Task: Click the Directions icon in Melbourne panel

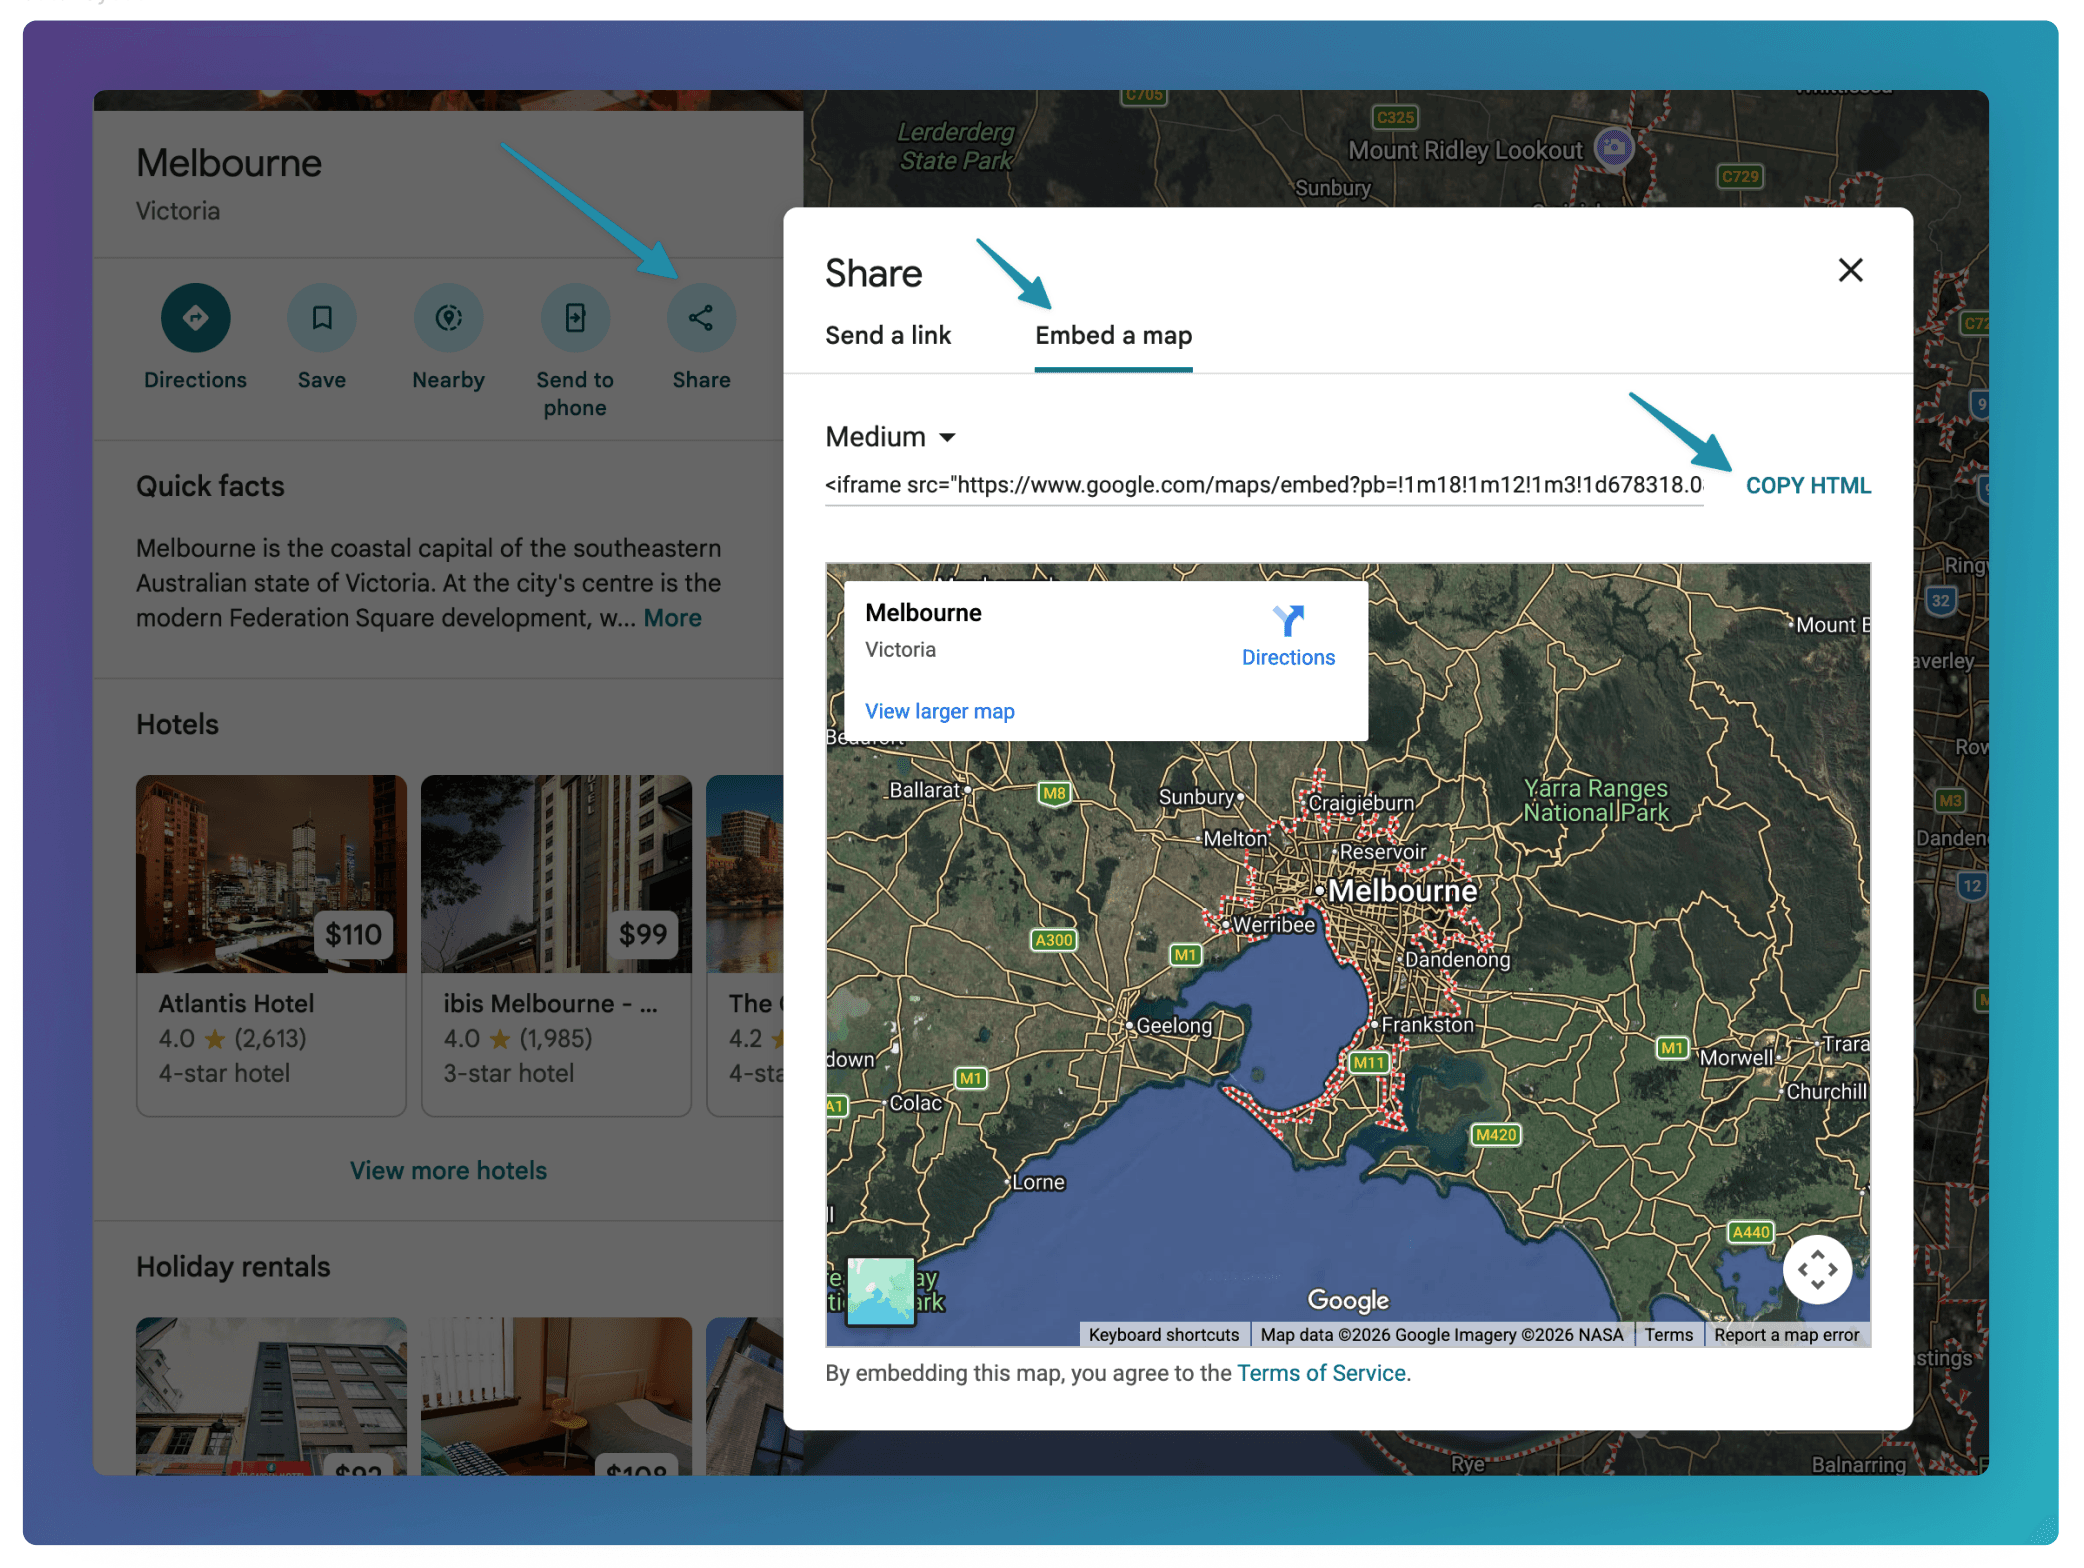Action: [195, 318]
